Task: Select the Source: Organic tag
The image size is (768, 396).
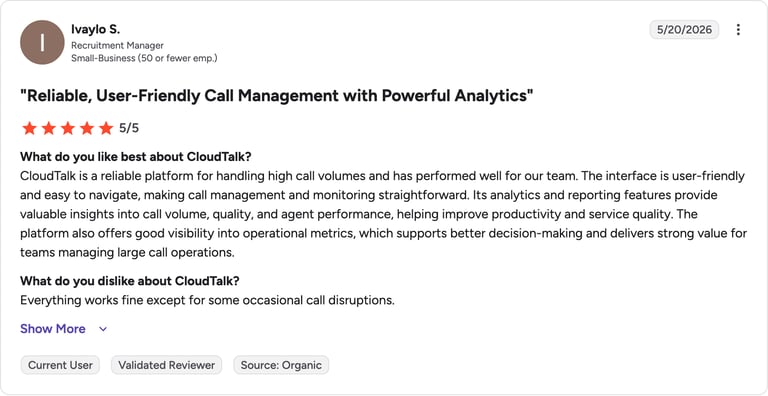Action: click(x=281, y=365)
